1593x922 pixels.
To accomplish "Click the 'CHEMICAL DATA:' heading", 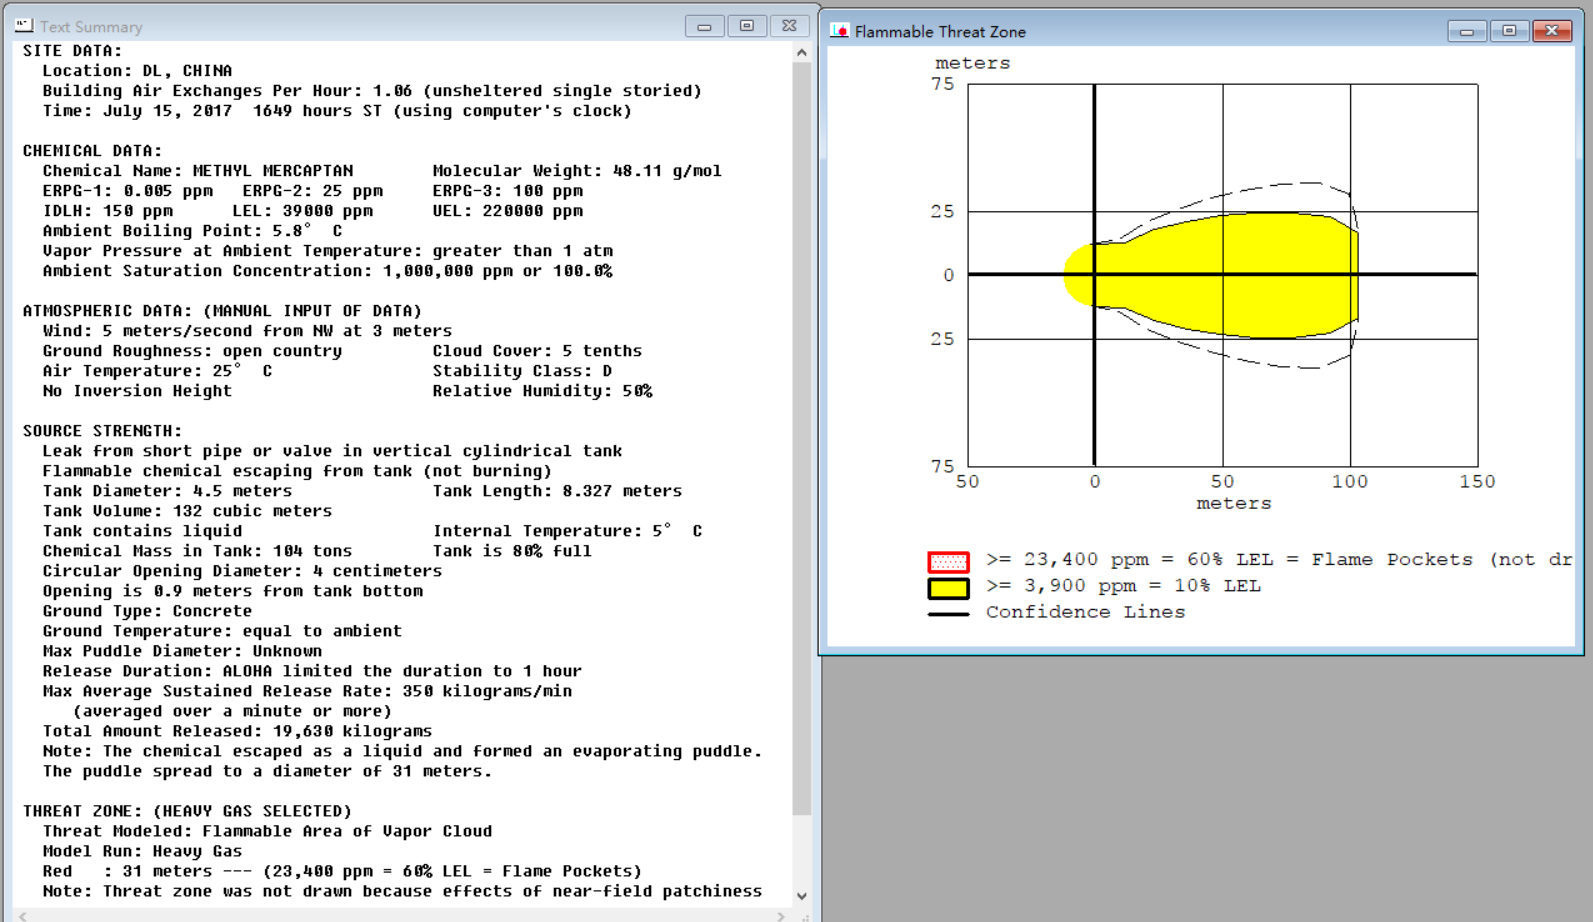I will coord(92,151).
